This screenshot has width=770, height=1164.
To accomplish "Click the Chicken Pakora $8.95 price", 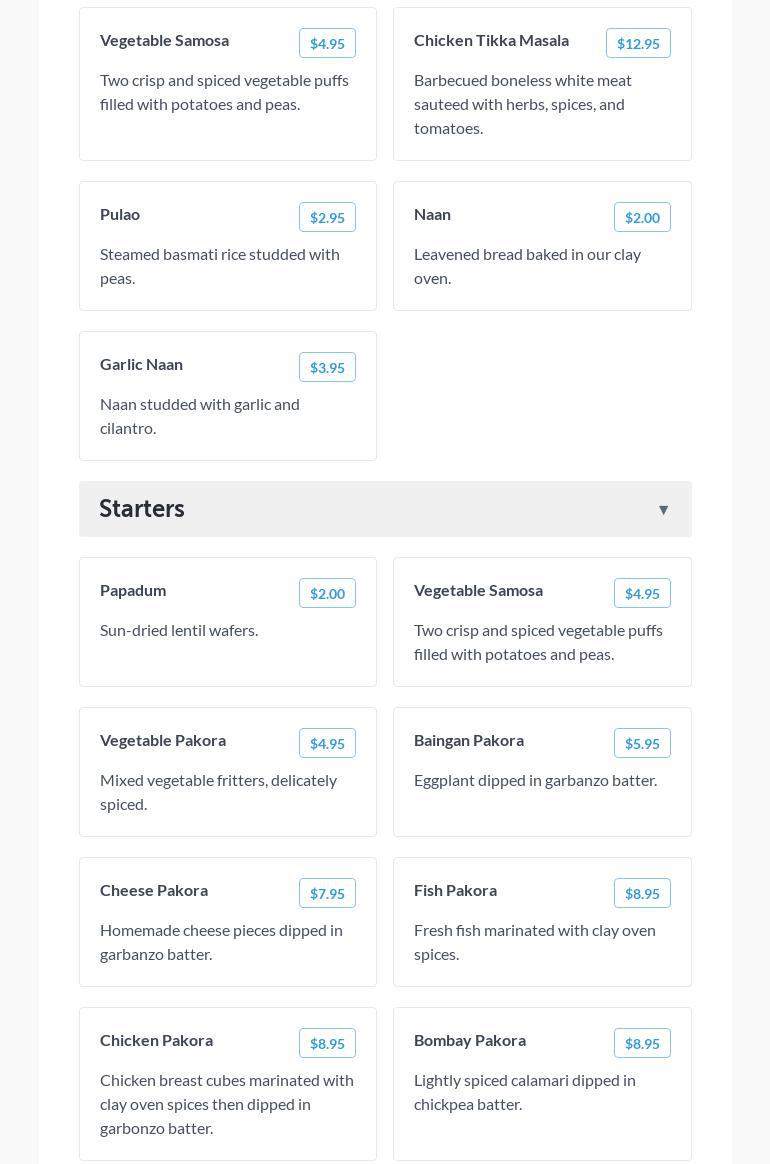I will (327, 1043).
